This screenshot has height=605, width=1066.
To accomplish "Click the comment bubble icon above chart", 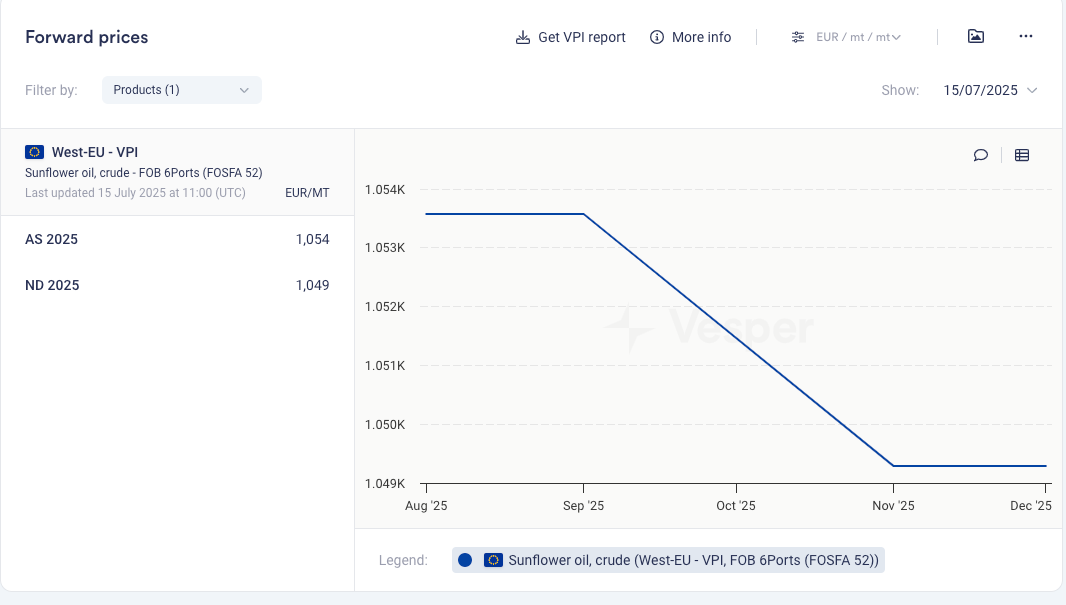I will (x=981, y=155).
